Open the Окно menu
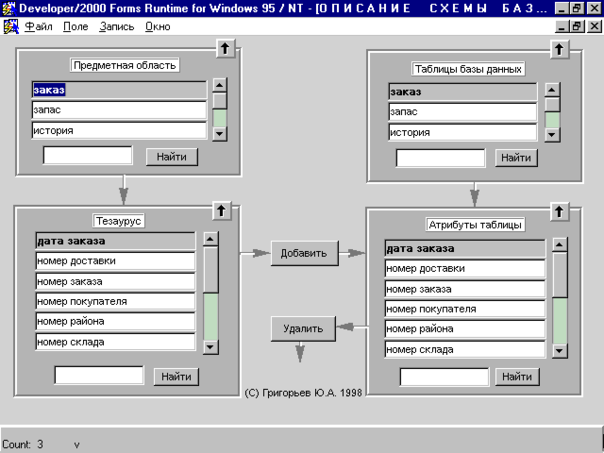604x453 pixels. (158, 27)
